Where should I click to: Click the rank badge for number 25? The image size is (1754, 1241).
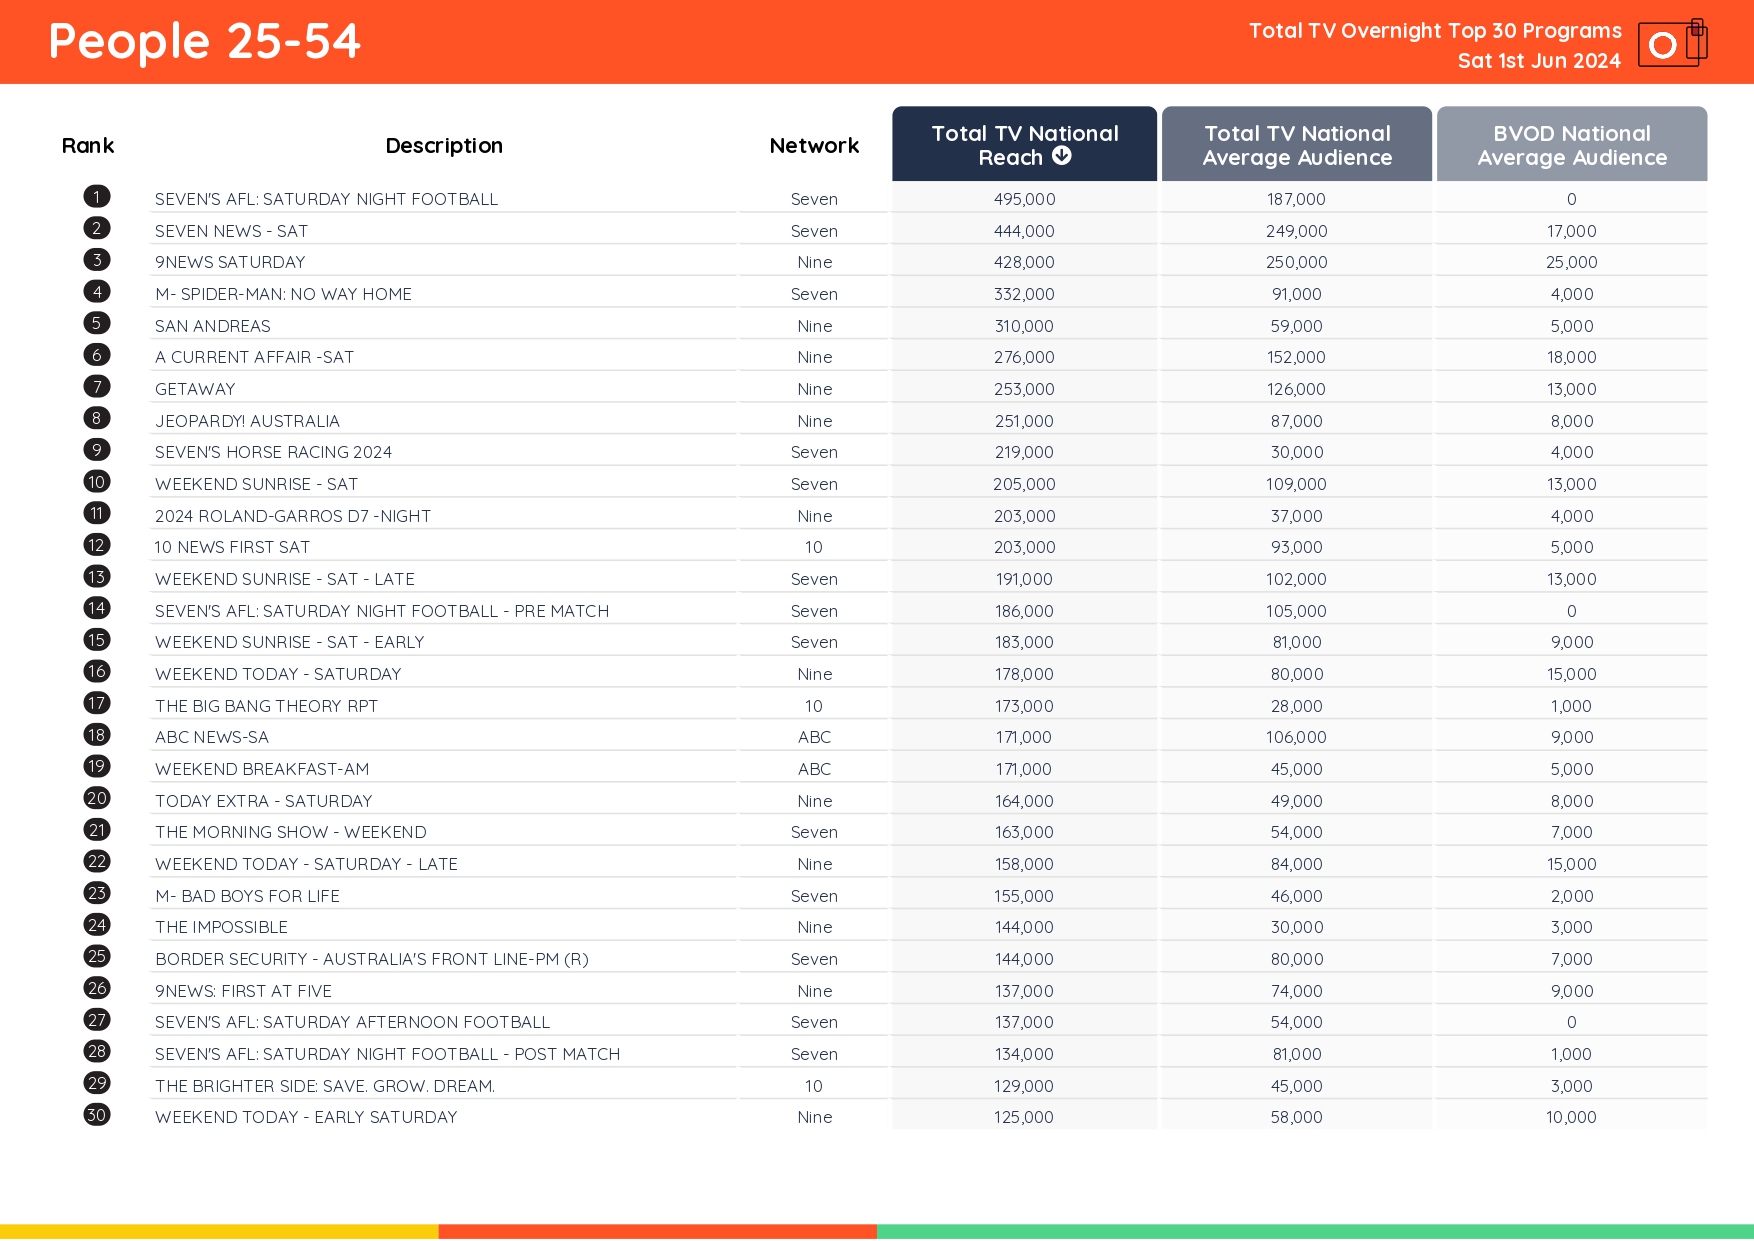(x=96, y=957)
